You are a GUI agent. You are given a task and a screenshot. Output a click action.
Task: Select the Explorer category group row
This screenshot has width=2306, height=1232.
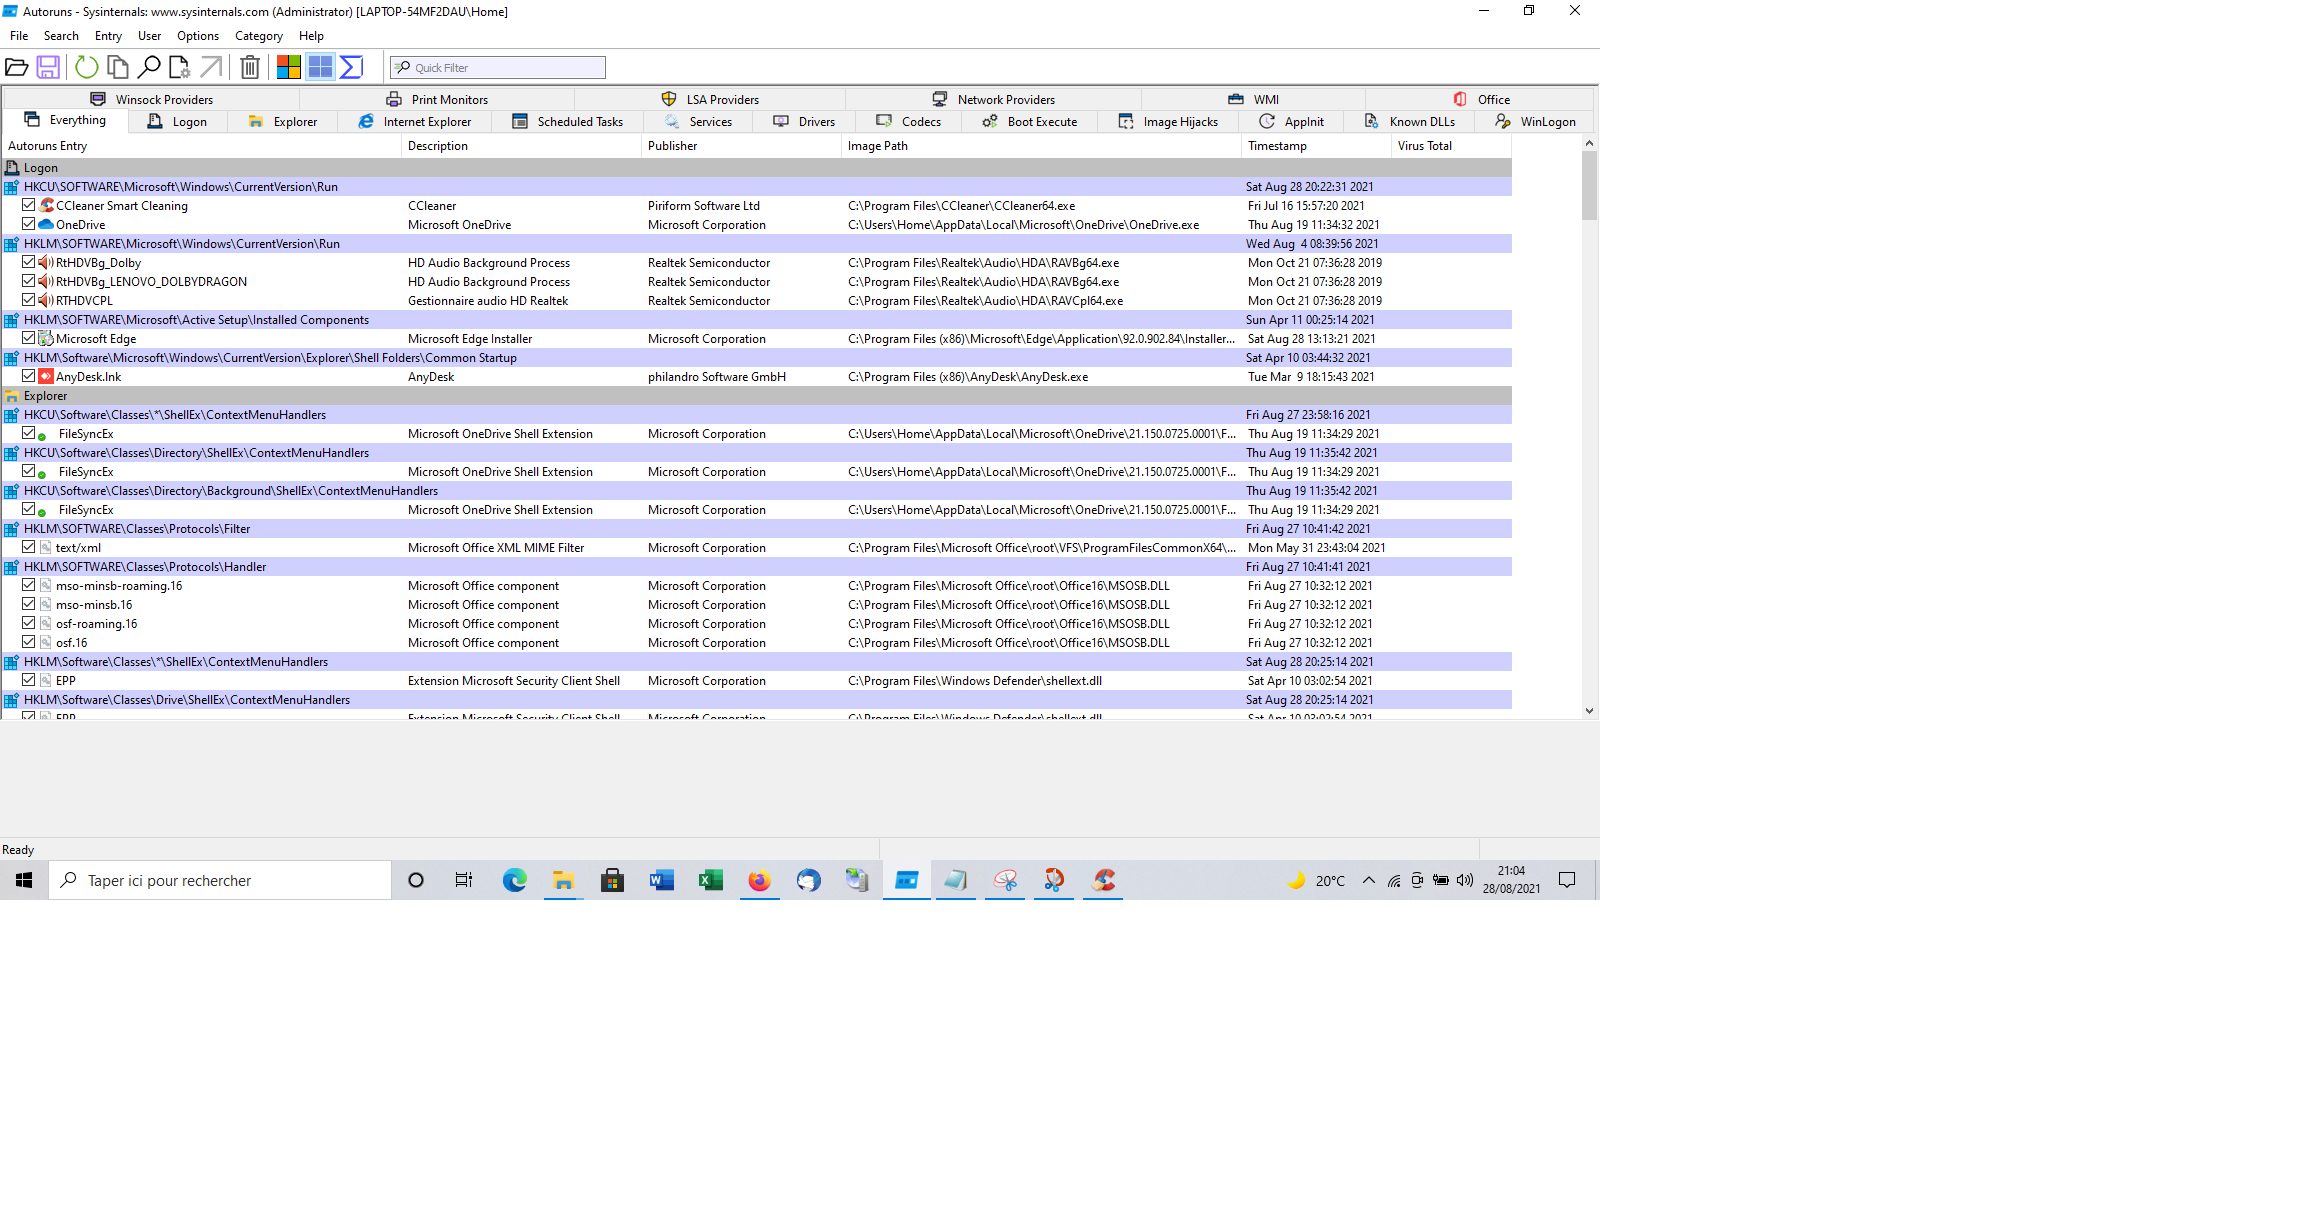757,396
